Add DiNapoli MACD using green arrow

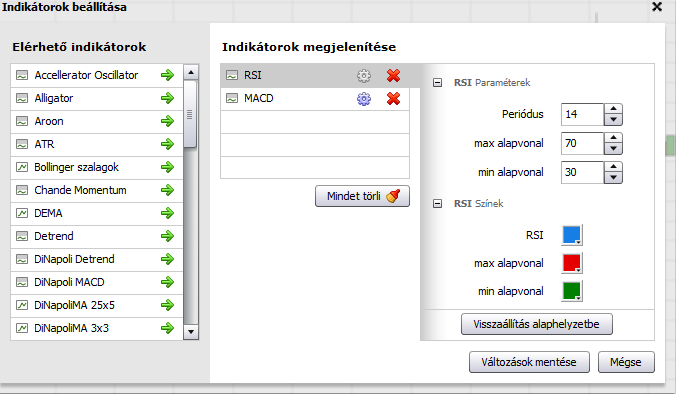[x=167, y=282]
